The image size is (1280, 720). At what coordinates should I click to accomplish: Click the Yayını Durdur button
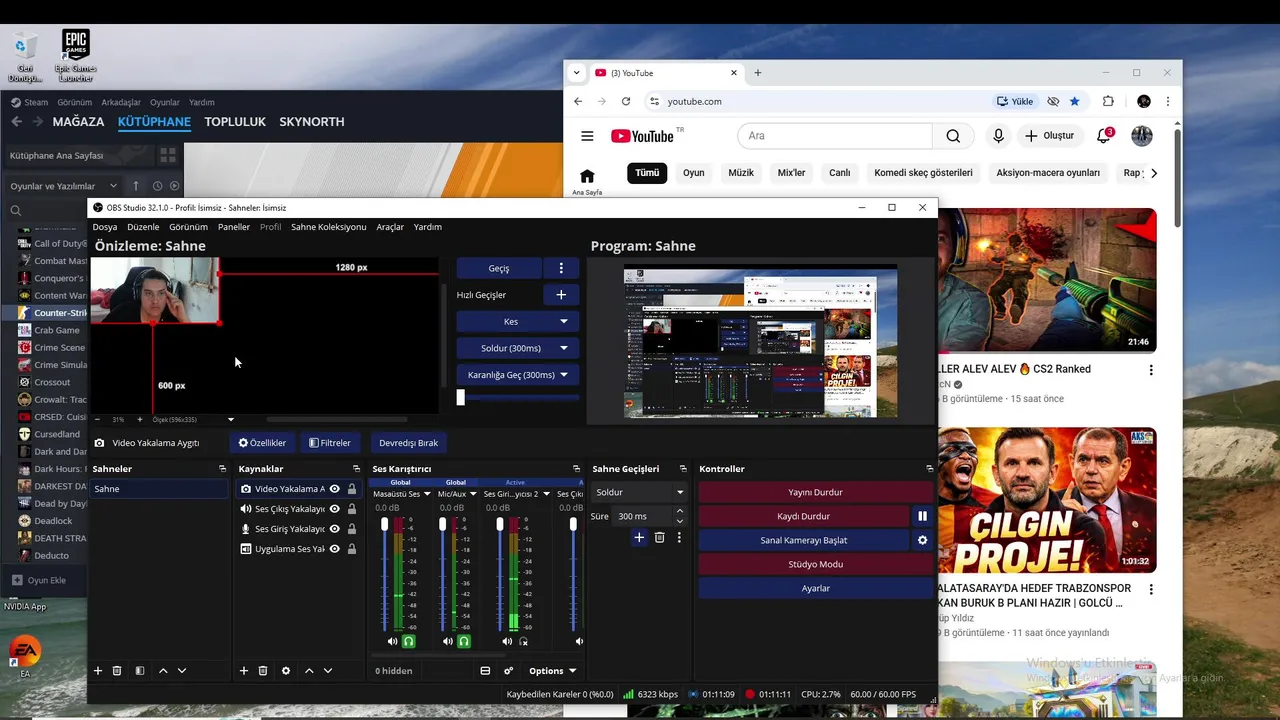(815, 492)
